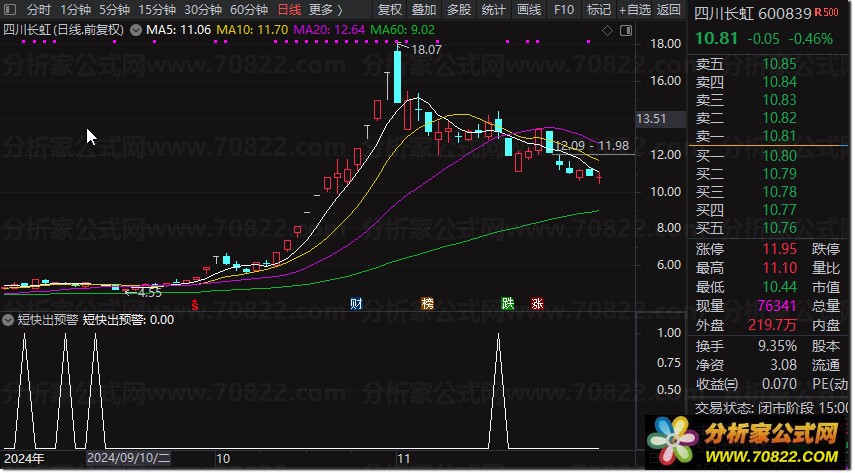The image size is (855, 473).
Task: Click the 买二 price 10.79
Action: tap(779, 174)
